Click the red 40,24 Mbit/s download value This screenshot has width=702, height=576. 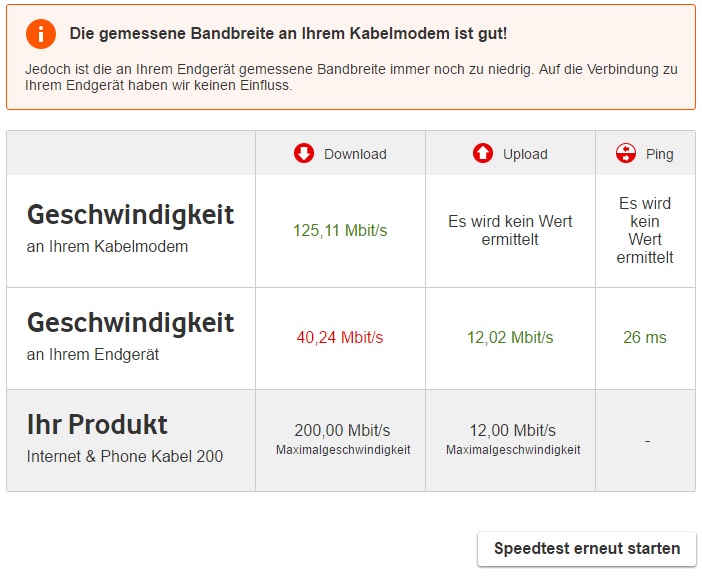pos(340,337)
